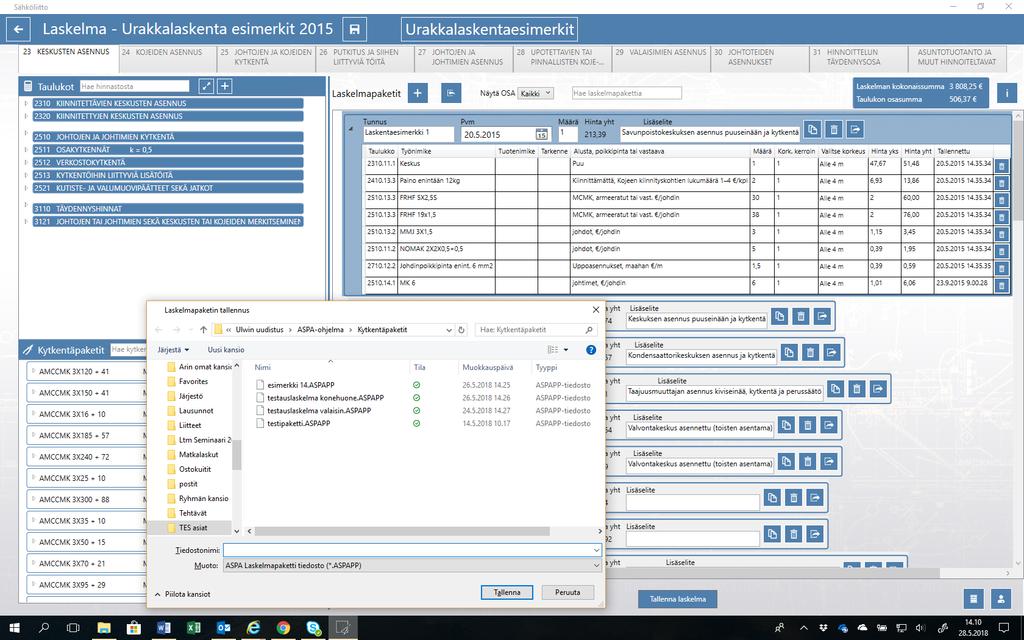Screen dimensions: 1024x640
Task: Open Chrome from the Windows taskbar
Action: [x=283, y=628]
